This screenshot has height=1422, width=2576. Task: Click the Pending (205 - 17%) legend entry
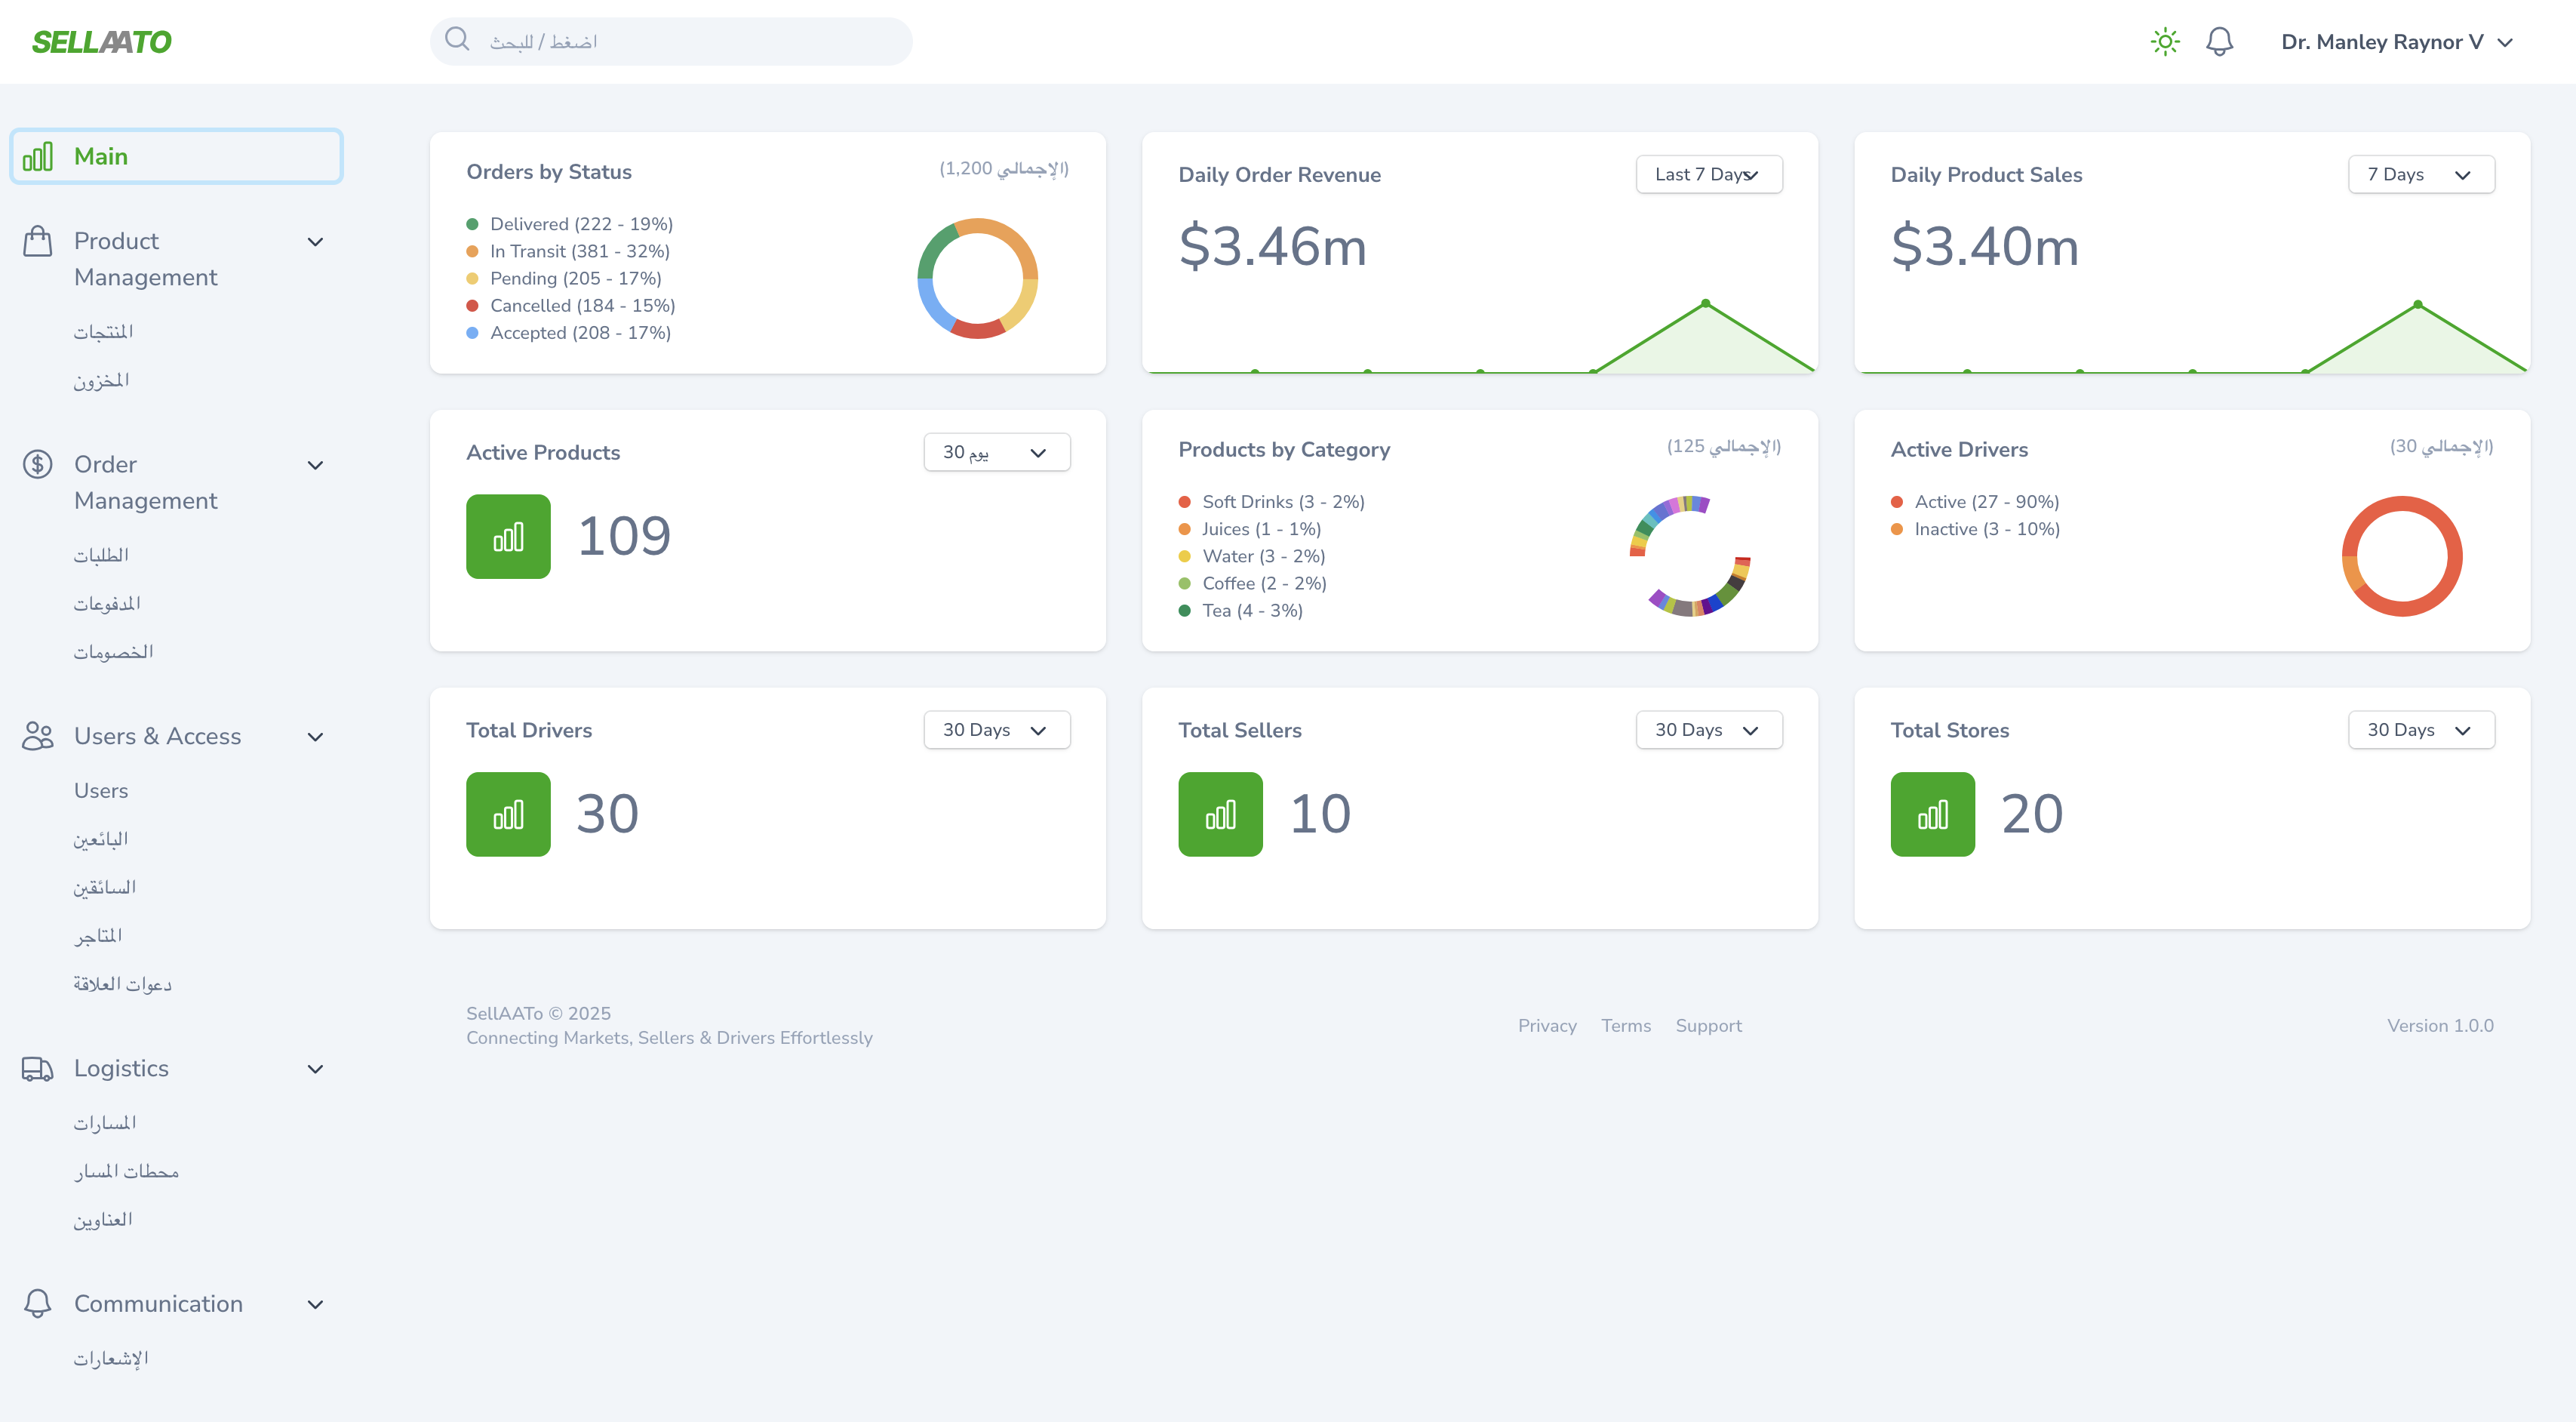[x=564, y=278]
